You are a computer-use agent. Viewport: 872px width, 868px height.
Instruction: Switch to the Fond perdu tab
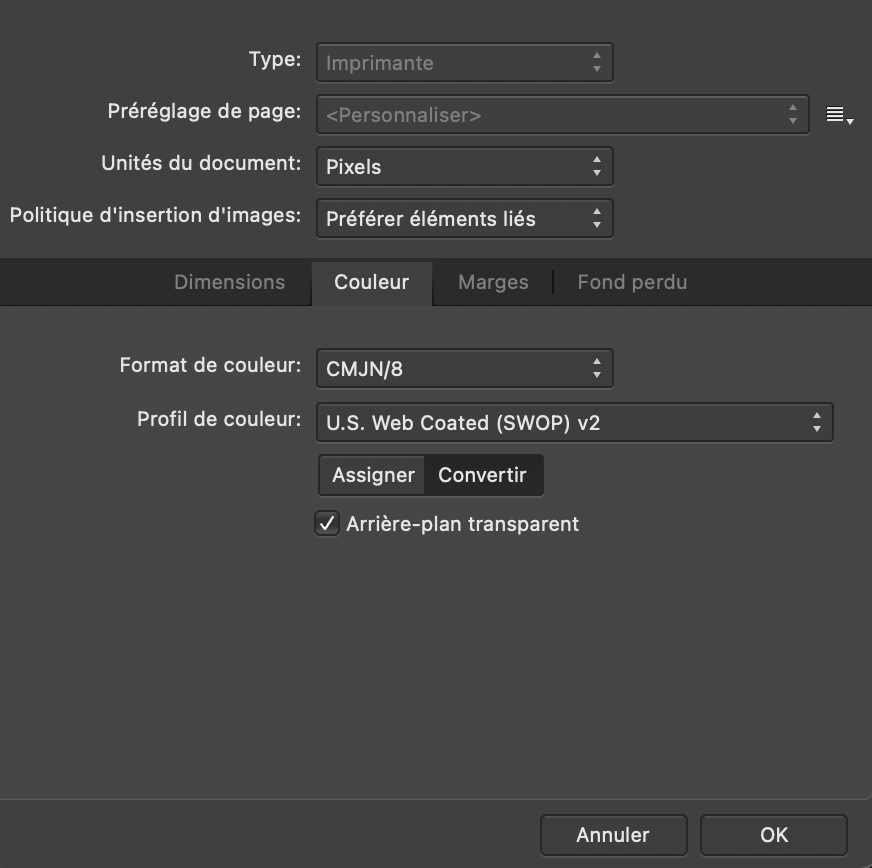point(632,282)
